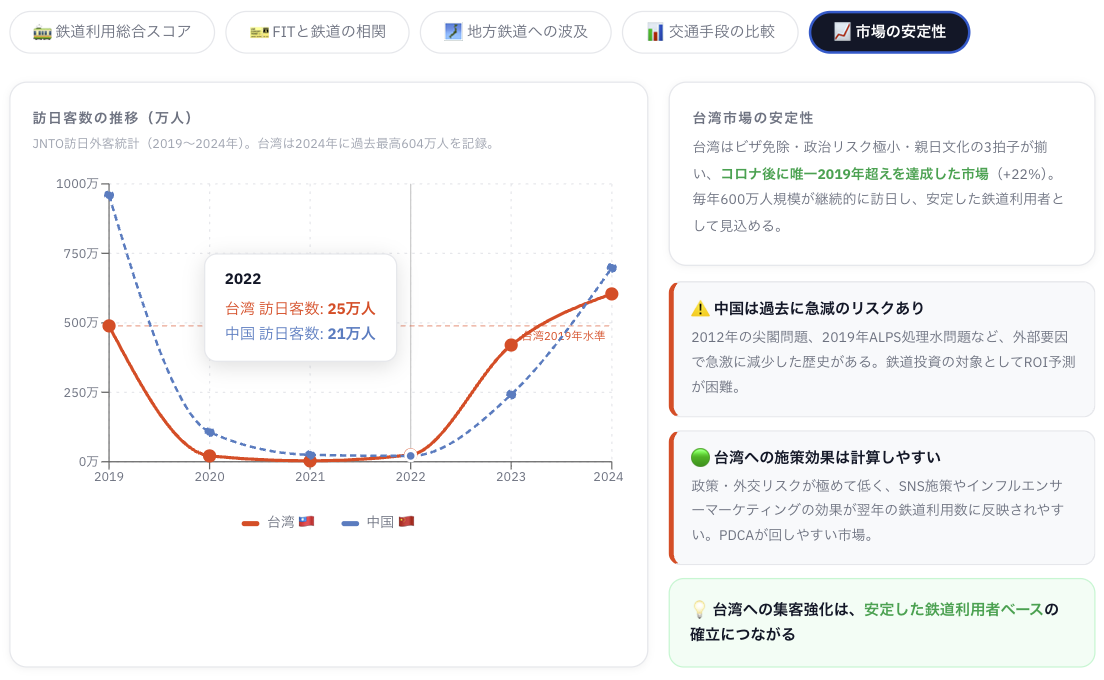Click the green 安定した鉄道利用者ベース highlighted text
The width and height of the screenshot is (1104, 680).
click(953, 609)
